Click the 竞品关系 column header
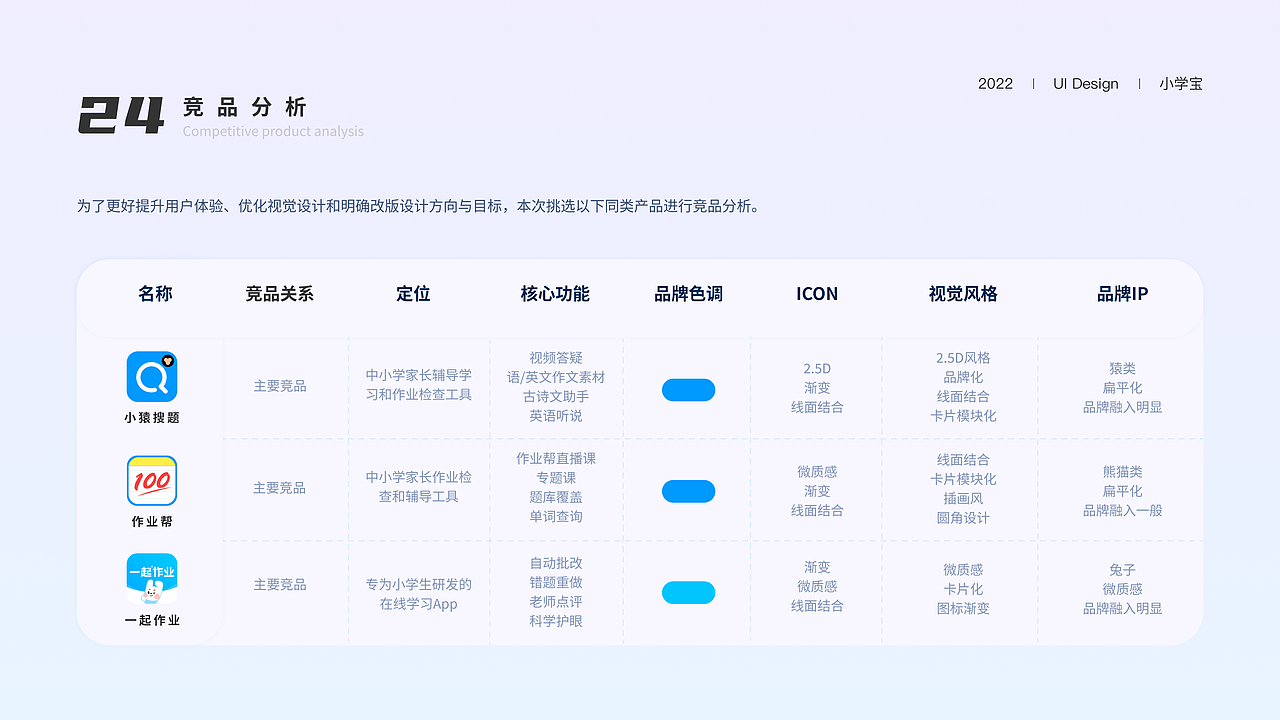The height and width of the screenshot is (720, 1280). click(x=280, y=294)
